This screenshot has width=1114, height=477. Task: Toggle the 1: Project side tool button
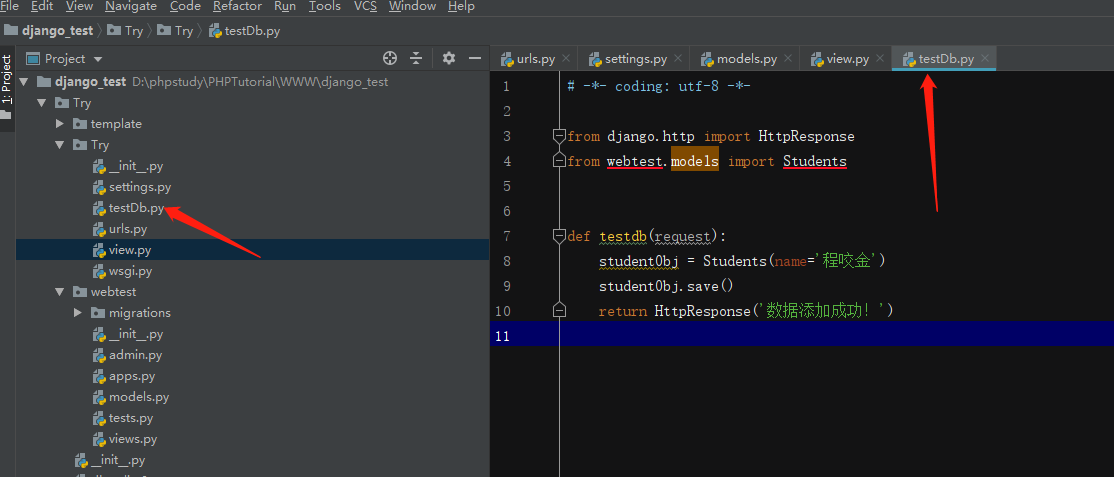click(7, 80)
